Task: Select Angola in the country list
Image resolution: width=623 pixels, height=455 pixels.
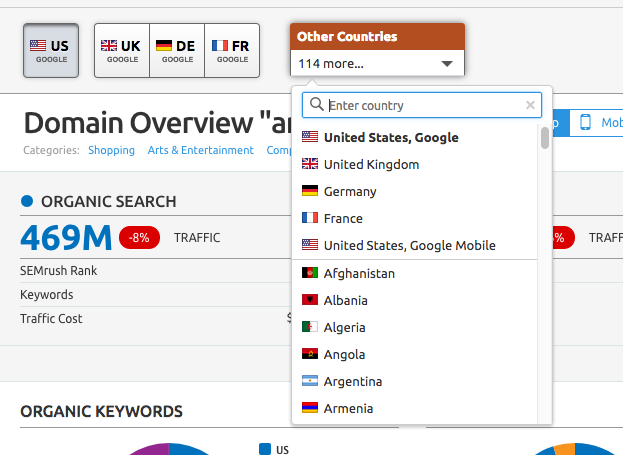Action: (x=414, y=354)
